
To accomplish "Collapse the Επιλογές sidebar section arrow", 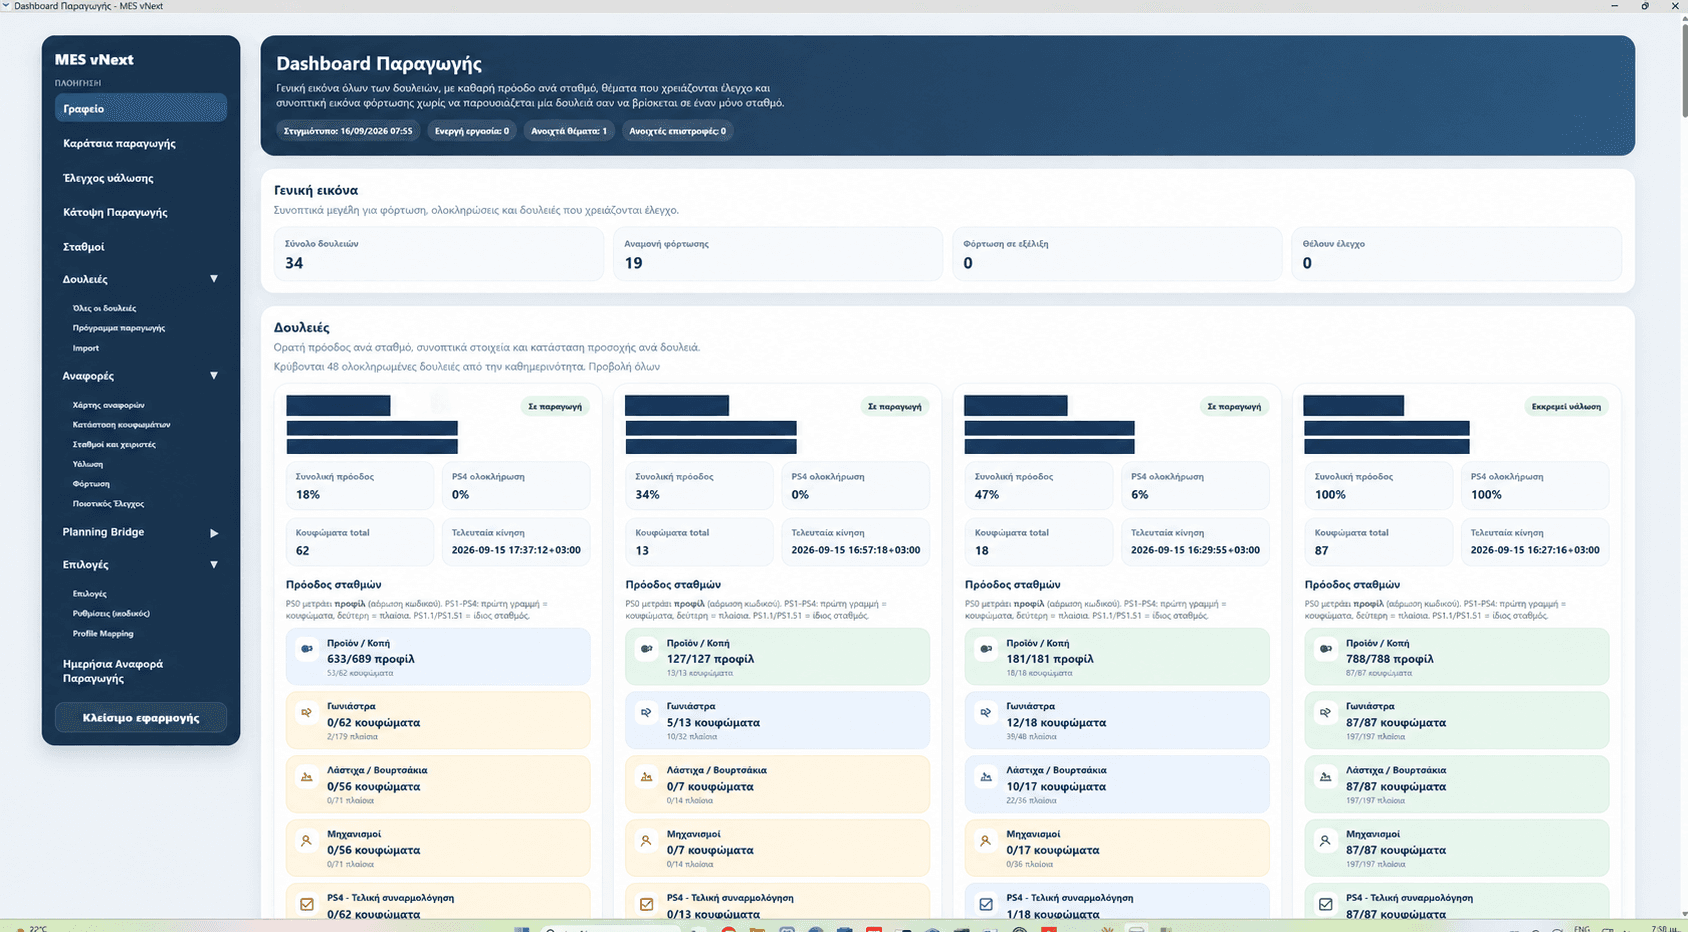I will (x=214, y=565).
